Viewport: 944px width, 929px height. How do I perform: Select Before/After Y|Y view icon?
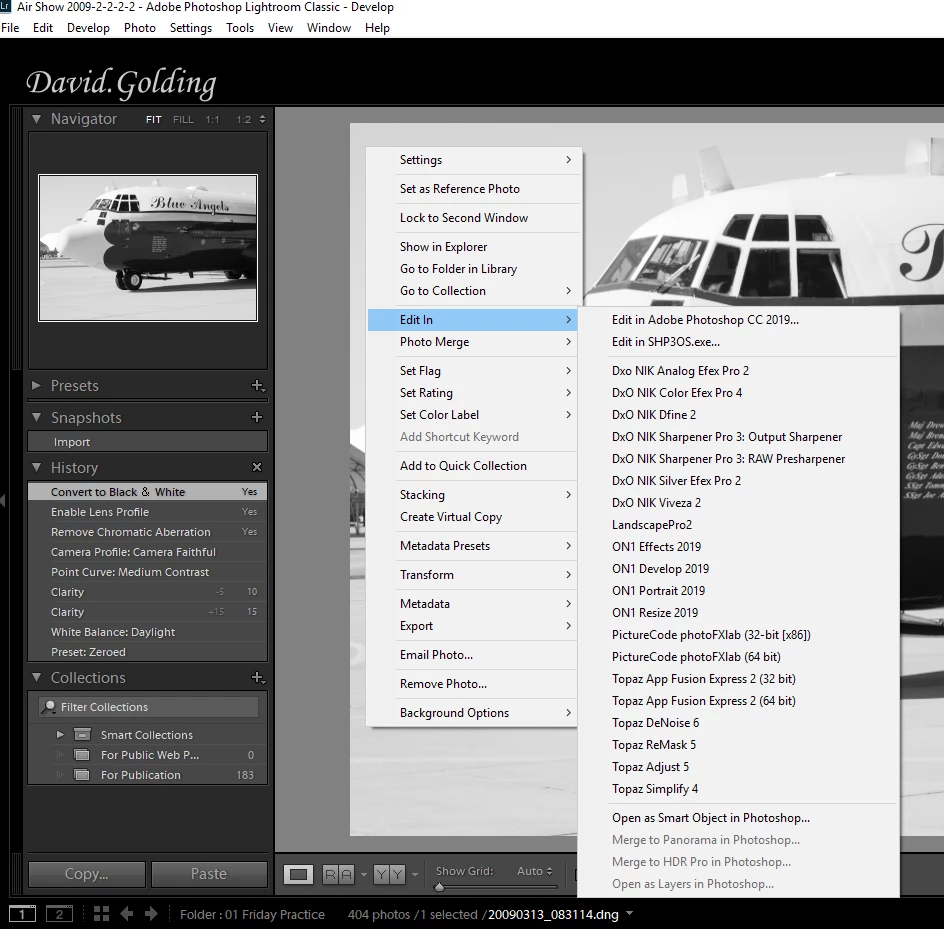(389, 874)
